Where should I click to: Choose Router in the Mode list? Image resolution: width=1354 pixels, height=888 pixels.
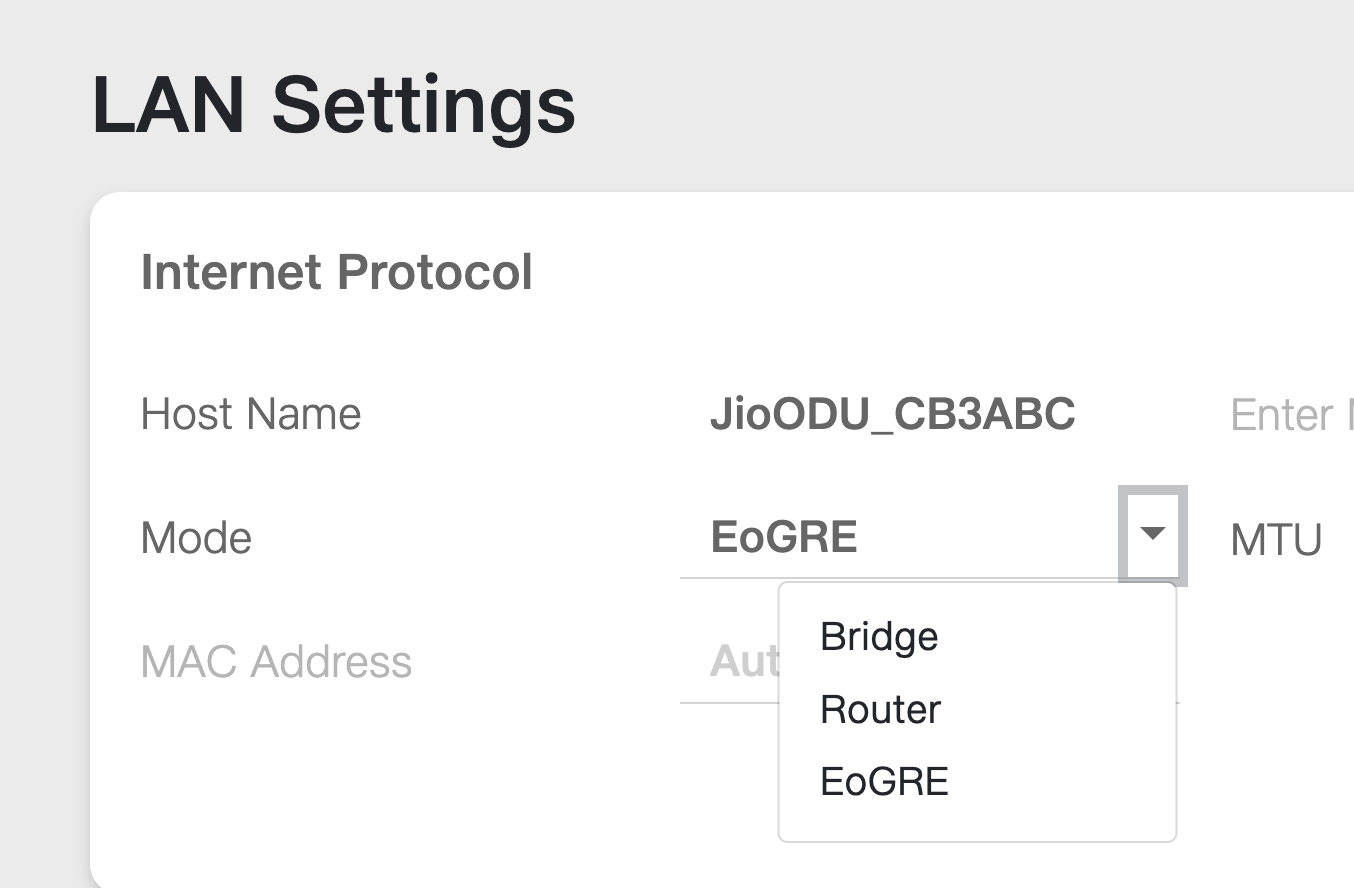tap(880, 710)
